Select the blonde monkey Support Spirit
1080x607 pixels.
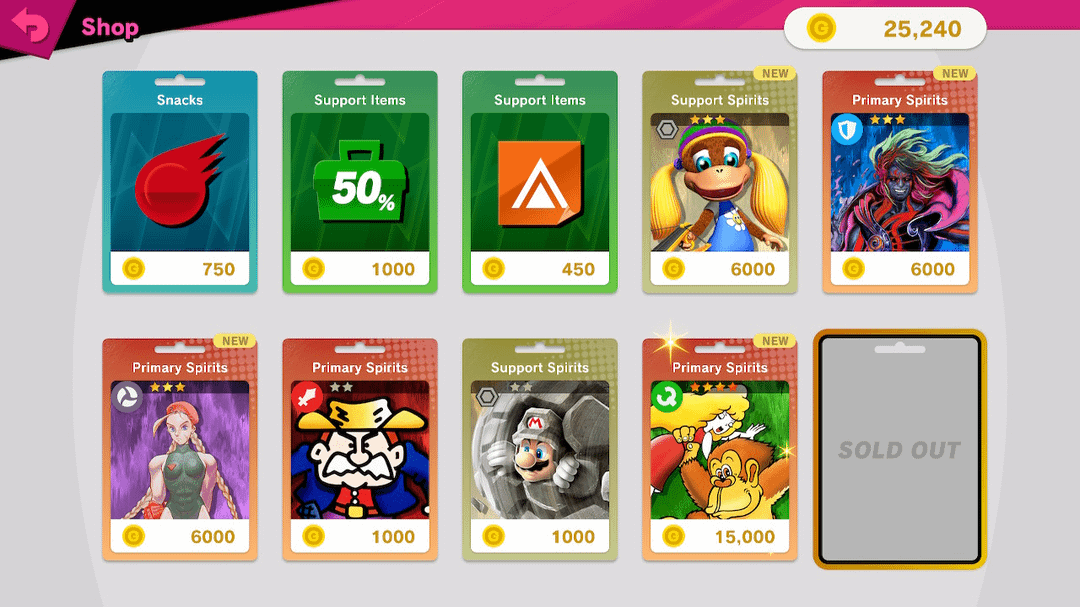[720, 182]
